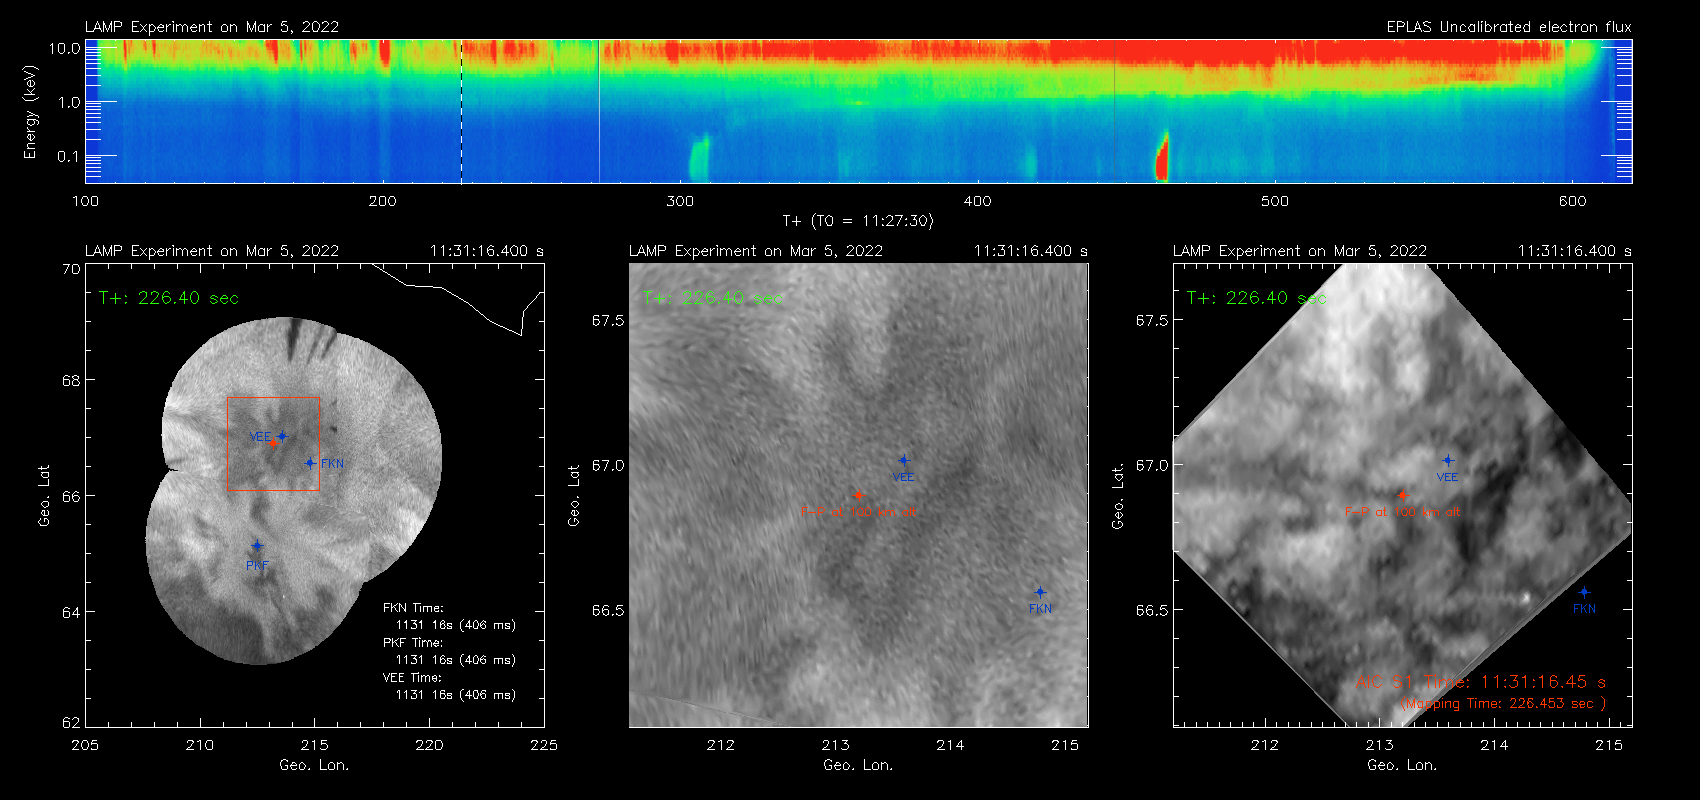Screen dimensions: 1700x800
Task: Click the '67.5' latitude tick of the middle panel
Action: [607, 320]
